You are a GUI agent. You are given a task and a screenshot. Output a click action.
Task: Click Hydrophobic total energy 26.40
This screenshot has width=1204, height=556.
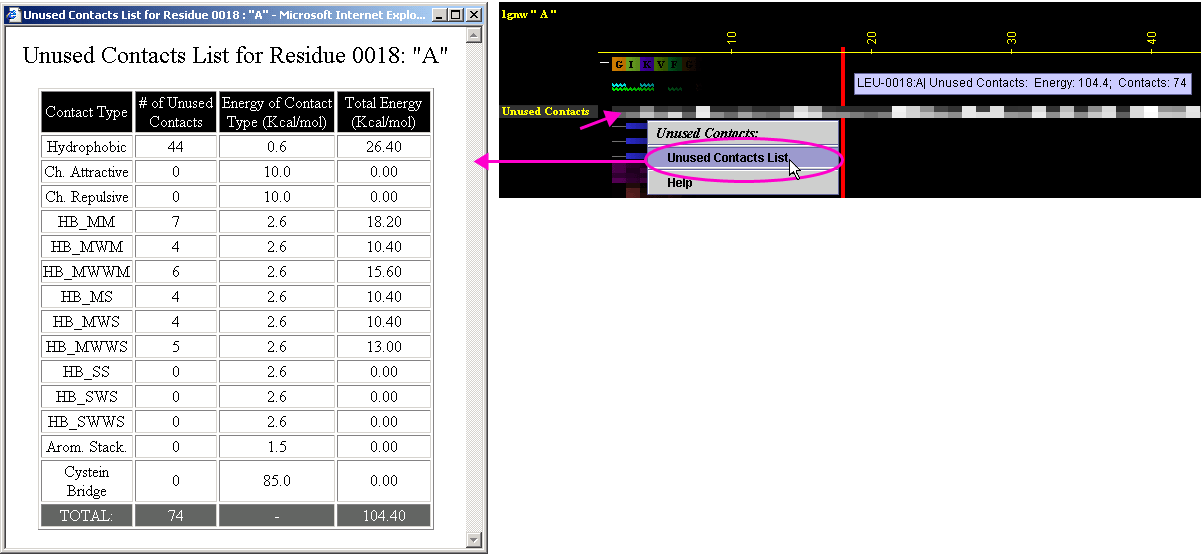click(384, 147)
